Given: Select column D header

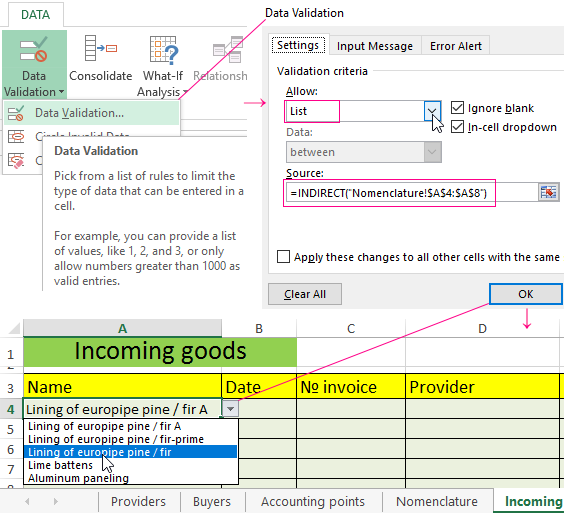Looking at the screenshot, I should (482, 328).
